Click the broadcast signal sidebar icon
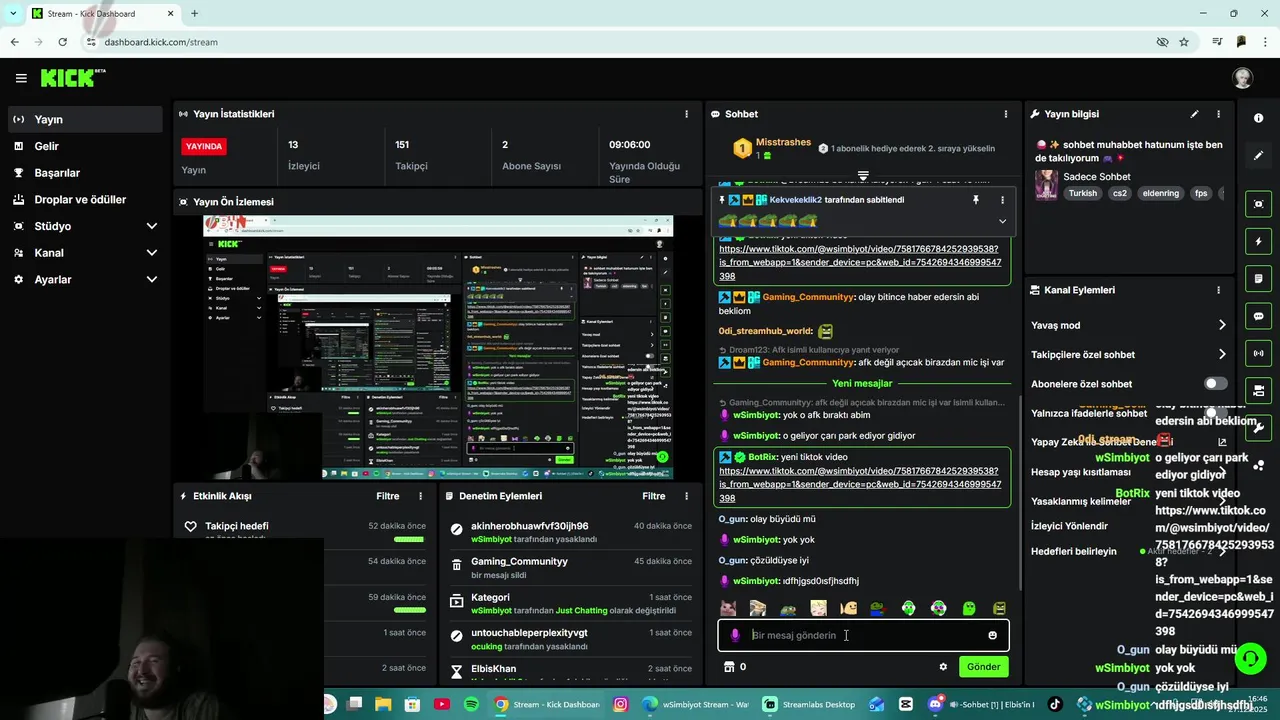 click(1258, 353)
